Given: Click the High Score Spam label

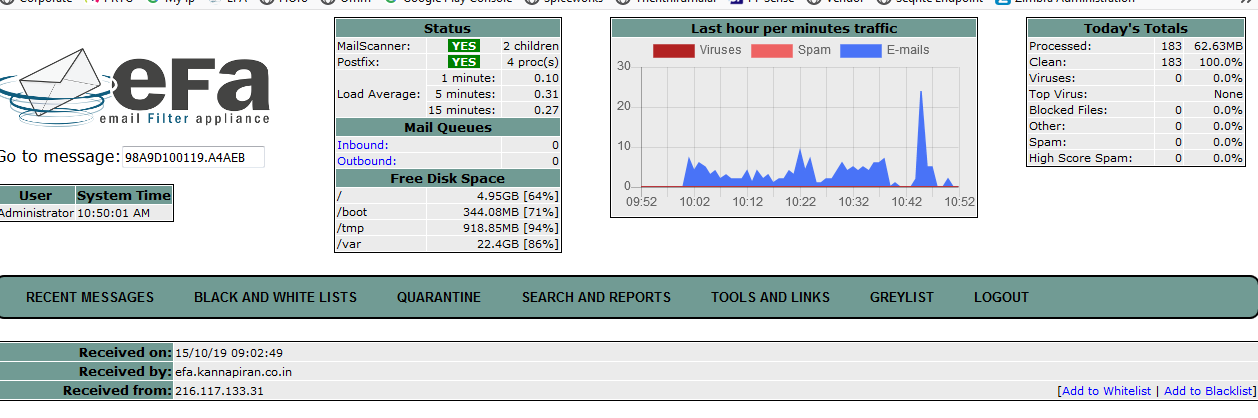Looking at the screenshot, I should (x=1080, y=158).
